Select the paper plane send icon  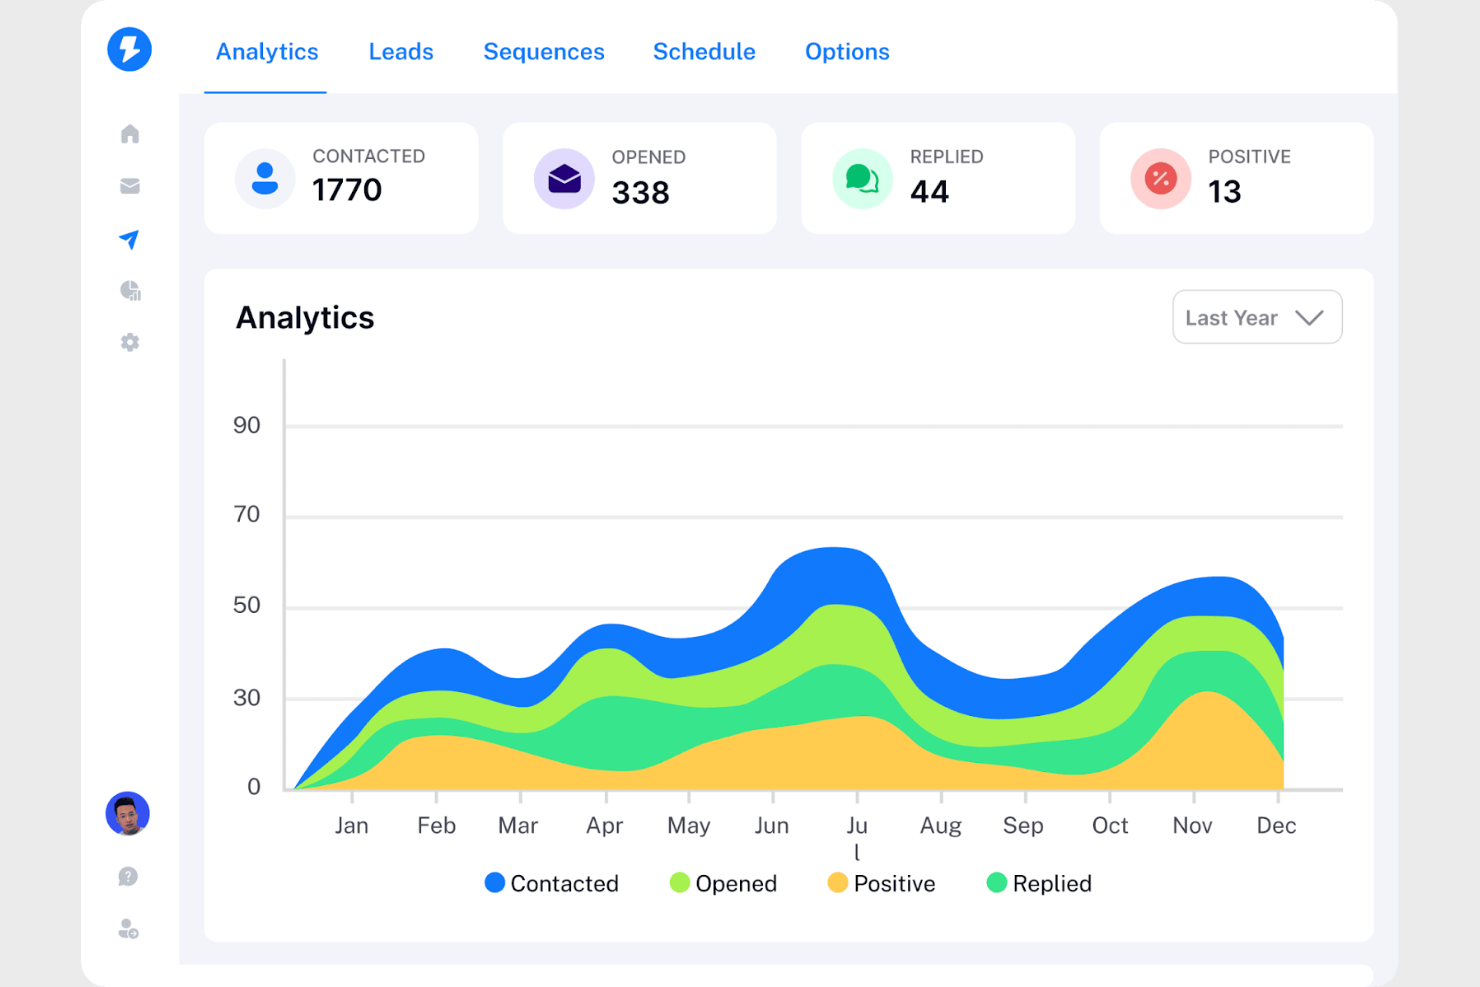tap(129, 239)
